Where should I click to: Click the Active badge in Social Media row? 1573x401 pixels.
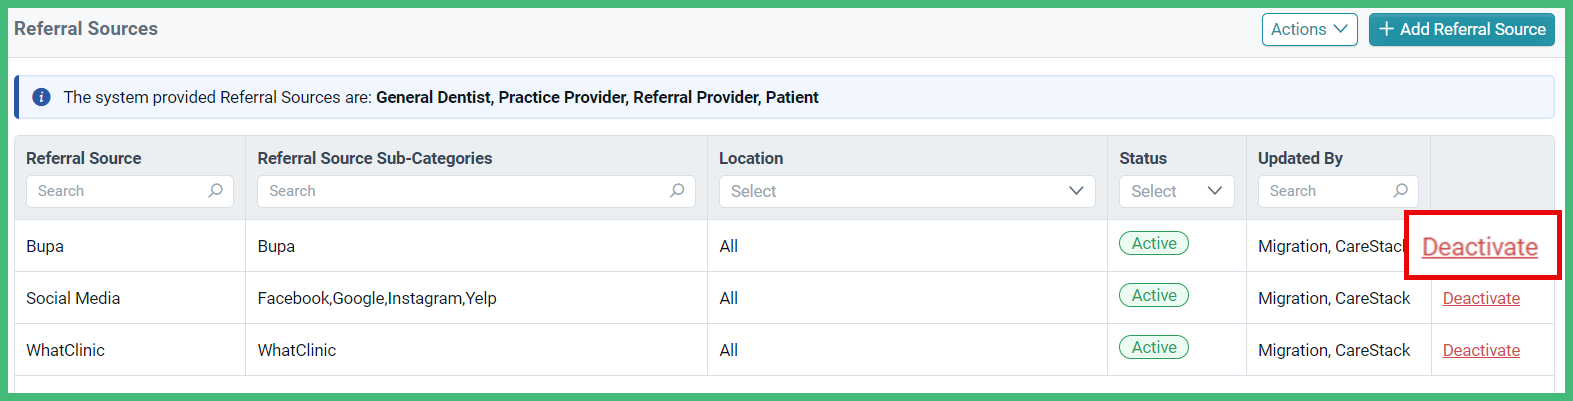click(1154, 296)
